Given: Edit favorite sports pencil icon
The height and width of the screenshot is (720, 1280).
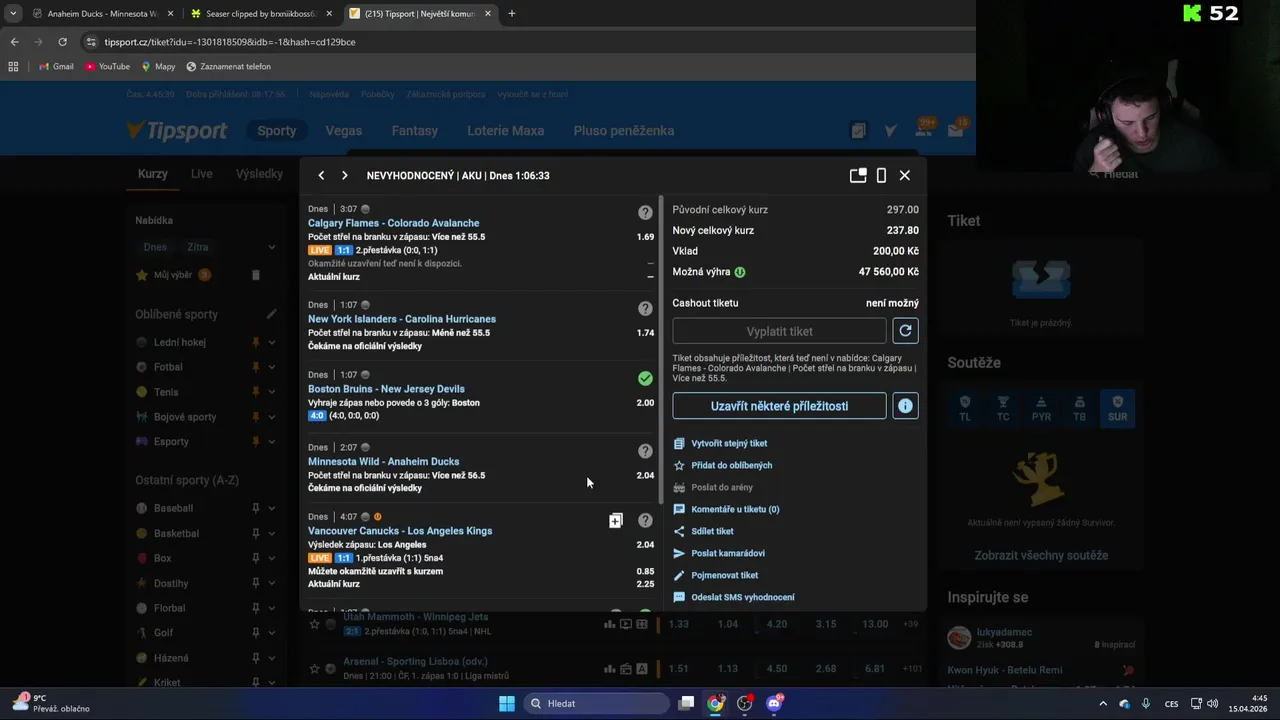Looking at the screenshot, I should [271, 314].
